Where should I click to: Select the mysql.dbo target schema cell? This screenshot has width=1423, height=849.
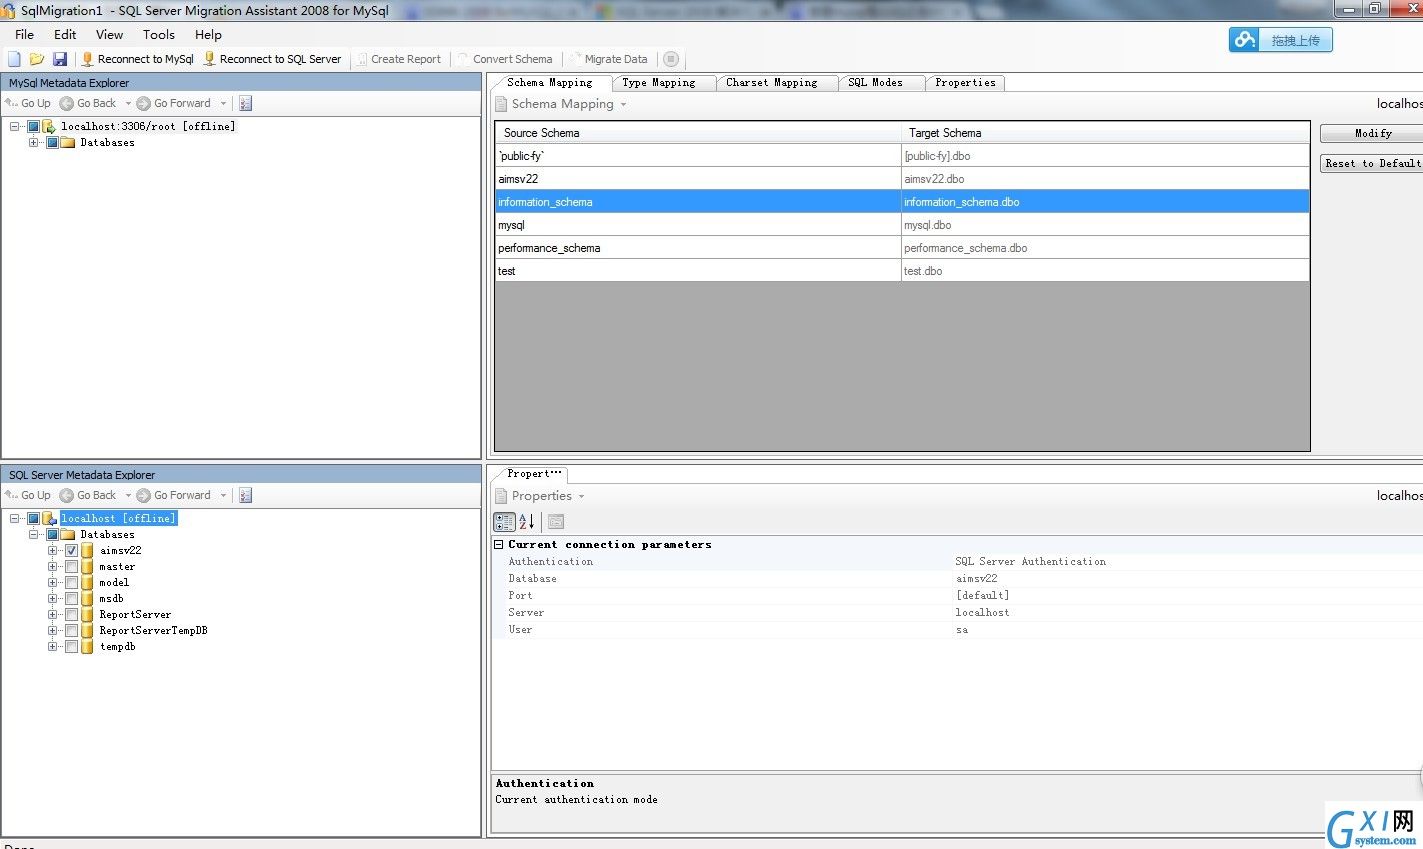click(x=1105, y=225)
